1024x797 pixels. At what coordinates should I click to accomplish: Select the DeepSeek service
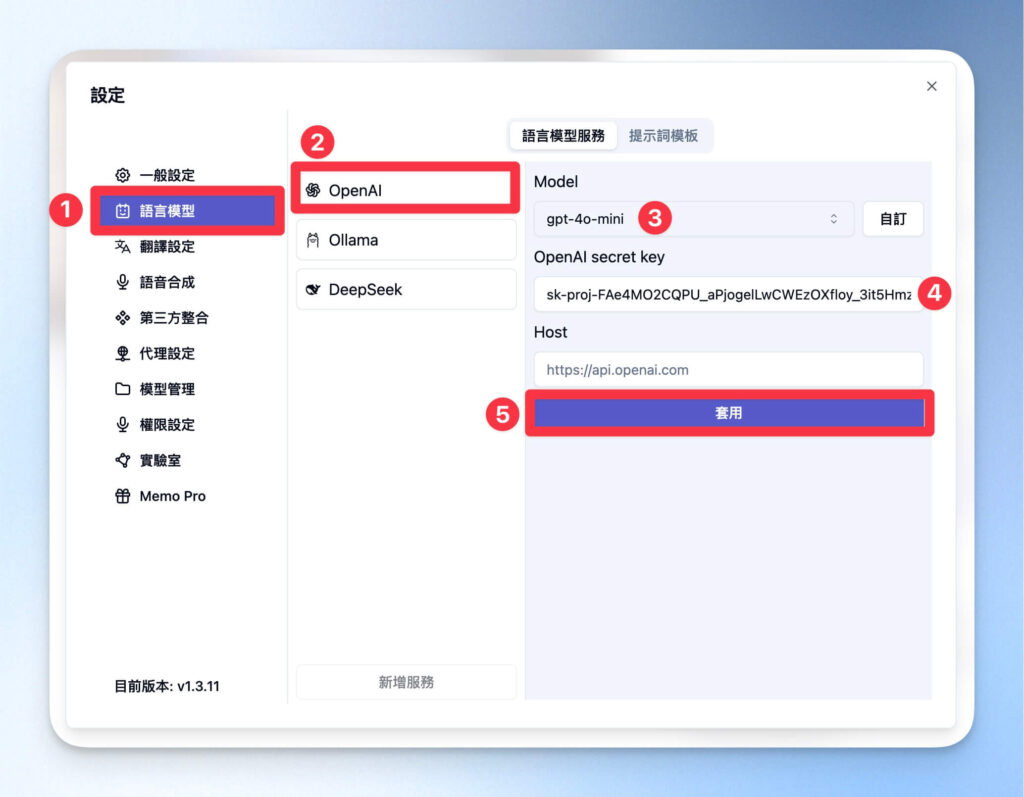(406, 289)
